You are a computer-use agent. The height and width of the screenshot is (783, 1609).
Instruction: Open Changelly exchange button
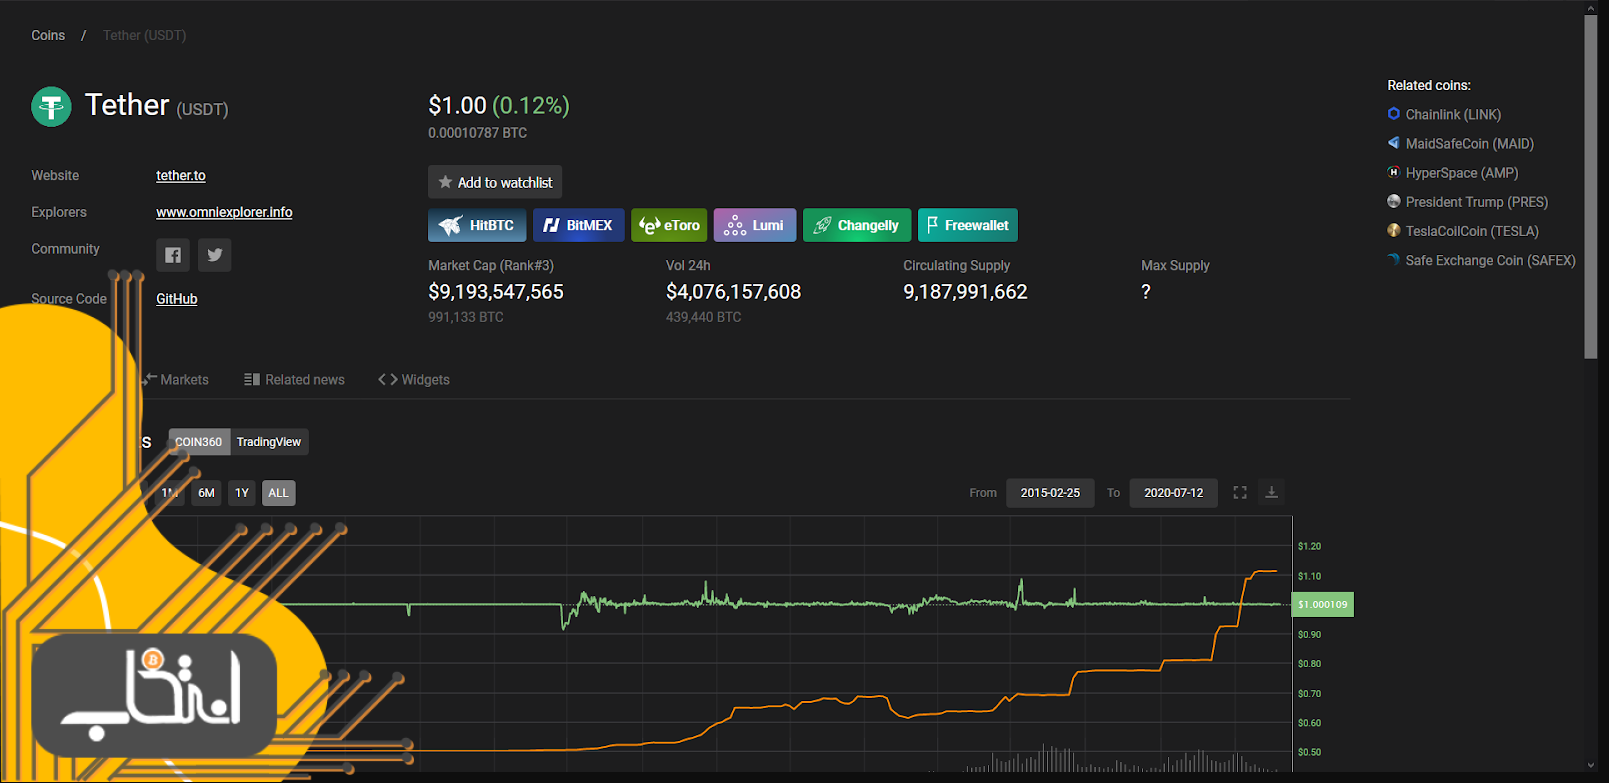click(857, 225)
